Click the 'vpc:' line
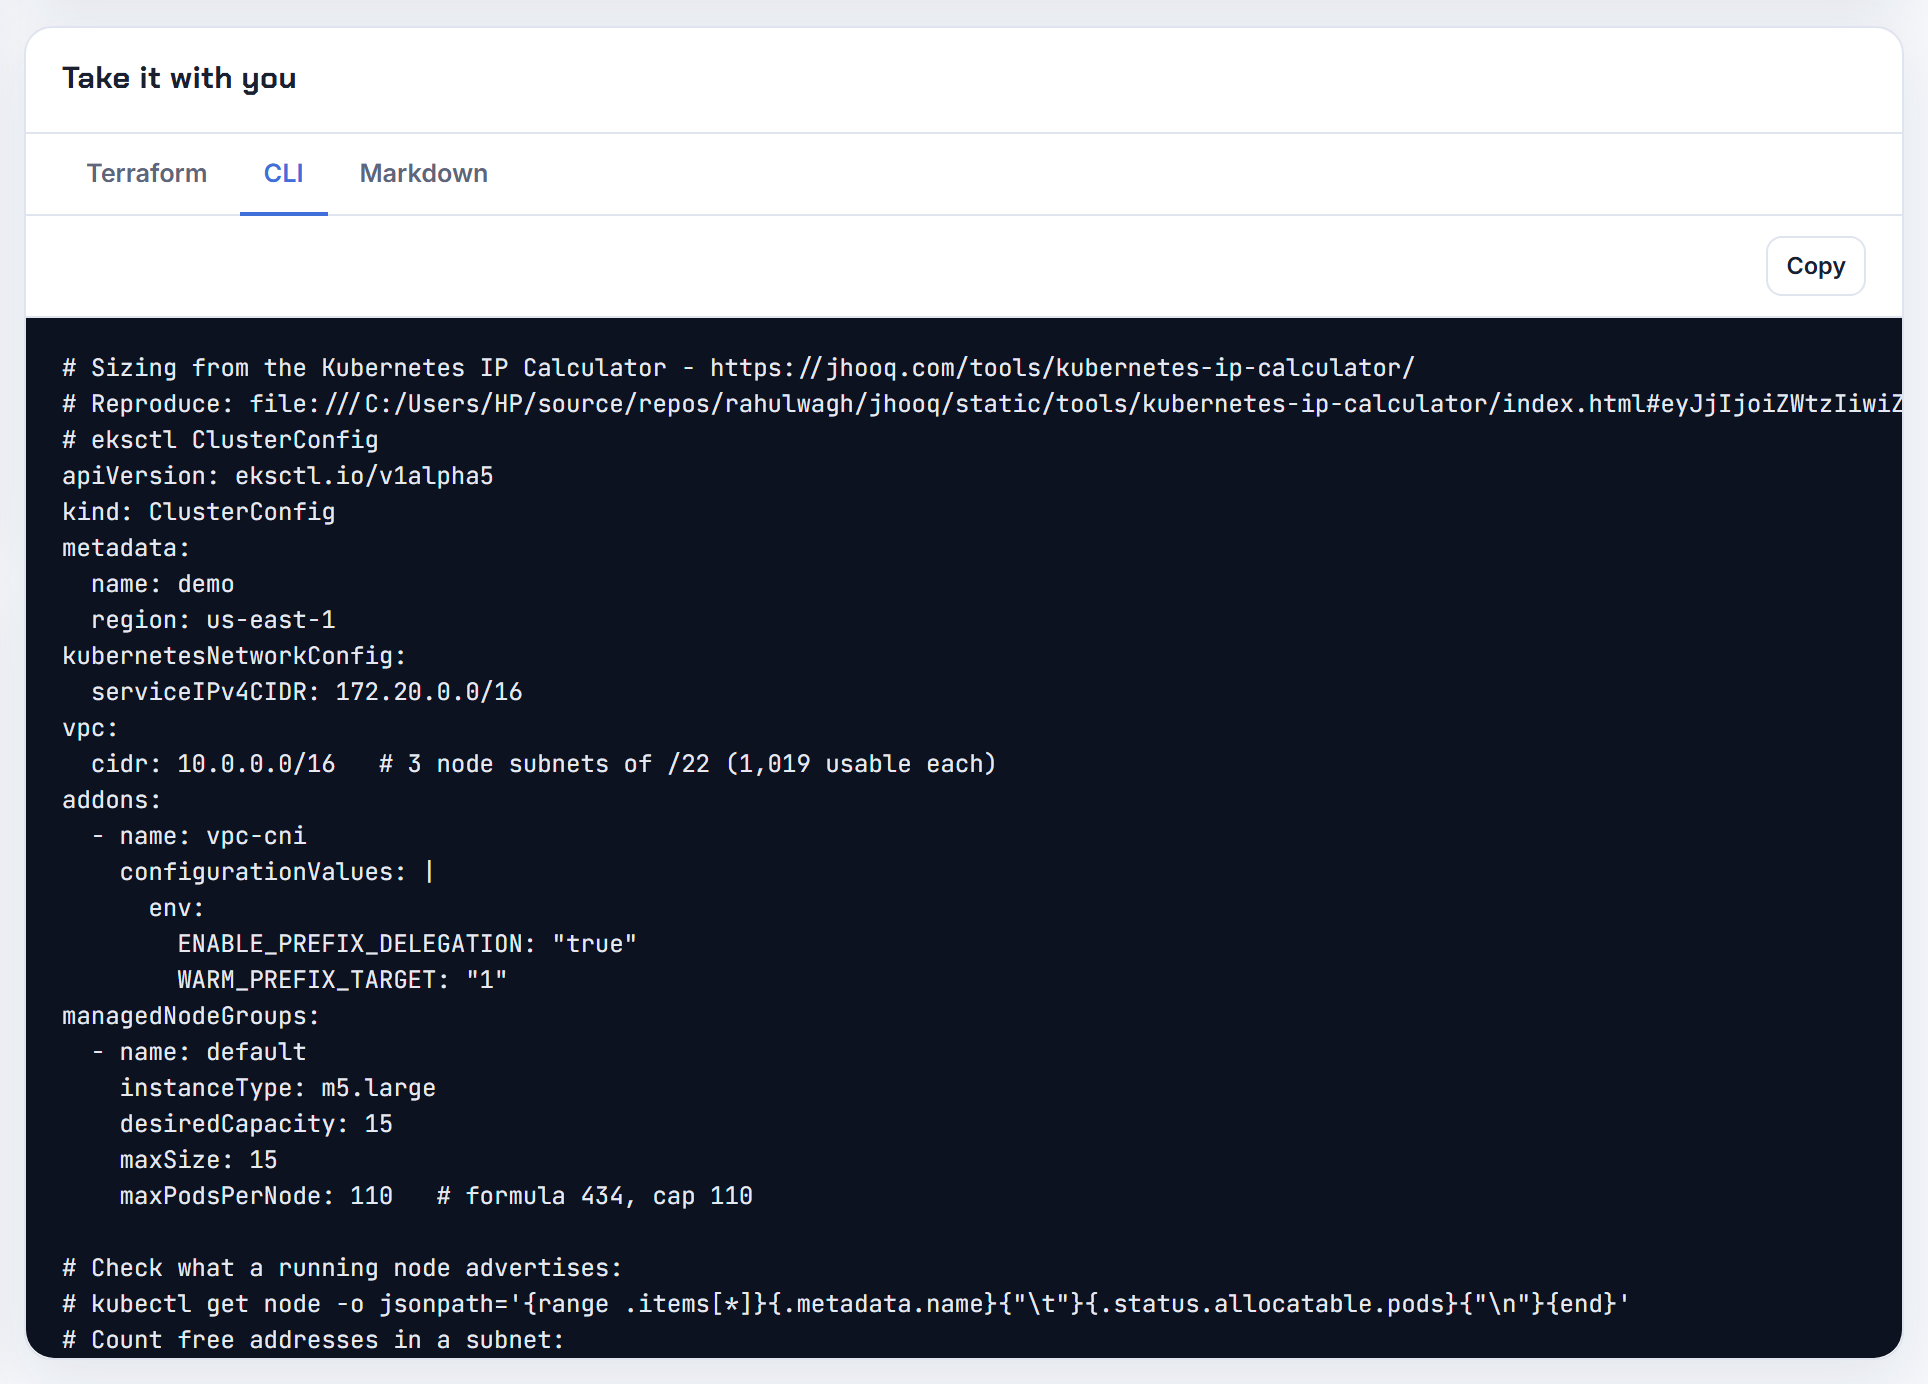This screenshot has height=1384, width=1928. click(90, 728)
